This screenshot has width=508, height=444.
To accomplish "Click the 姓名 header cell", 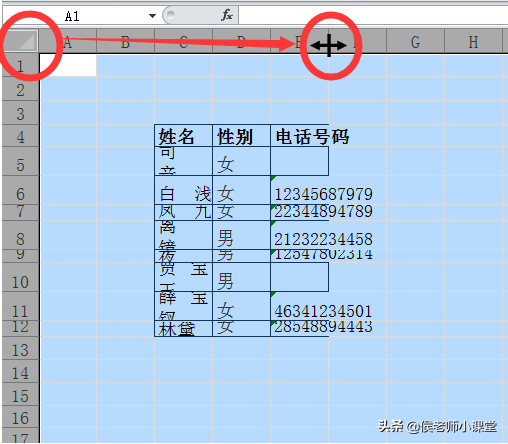I will 184,136.
